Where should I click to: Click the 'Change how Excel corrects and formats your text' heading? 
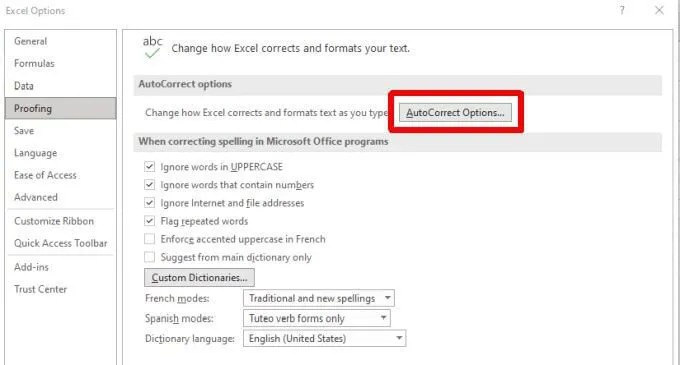click(291, 48)
